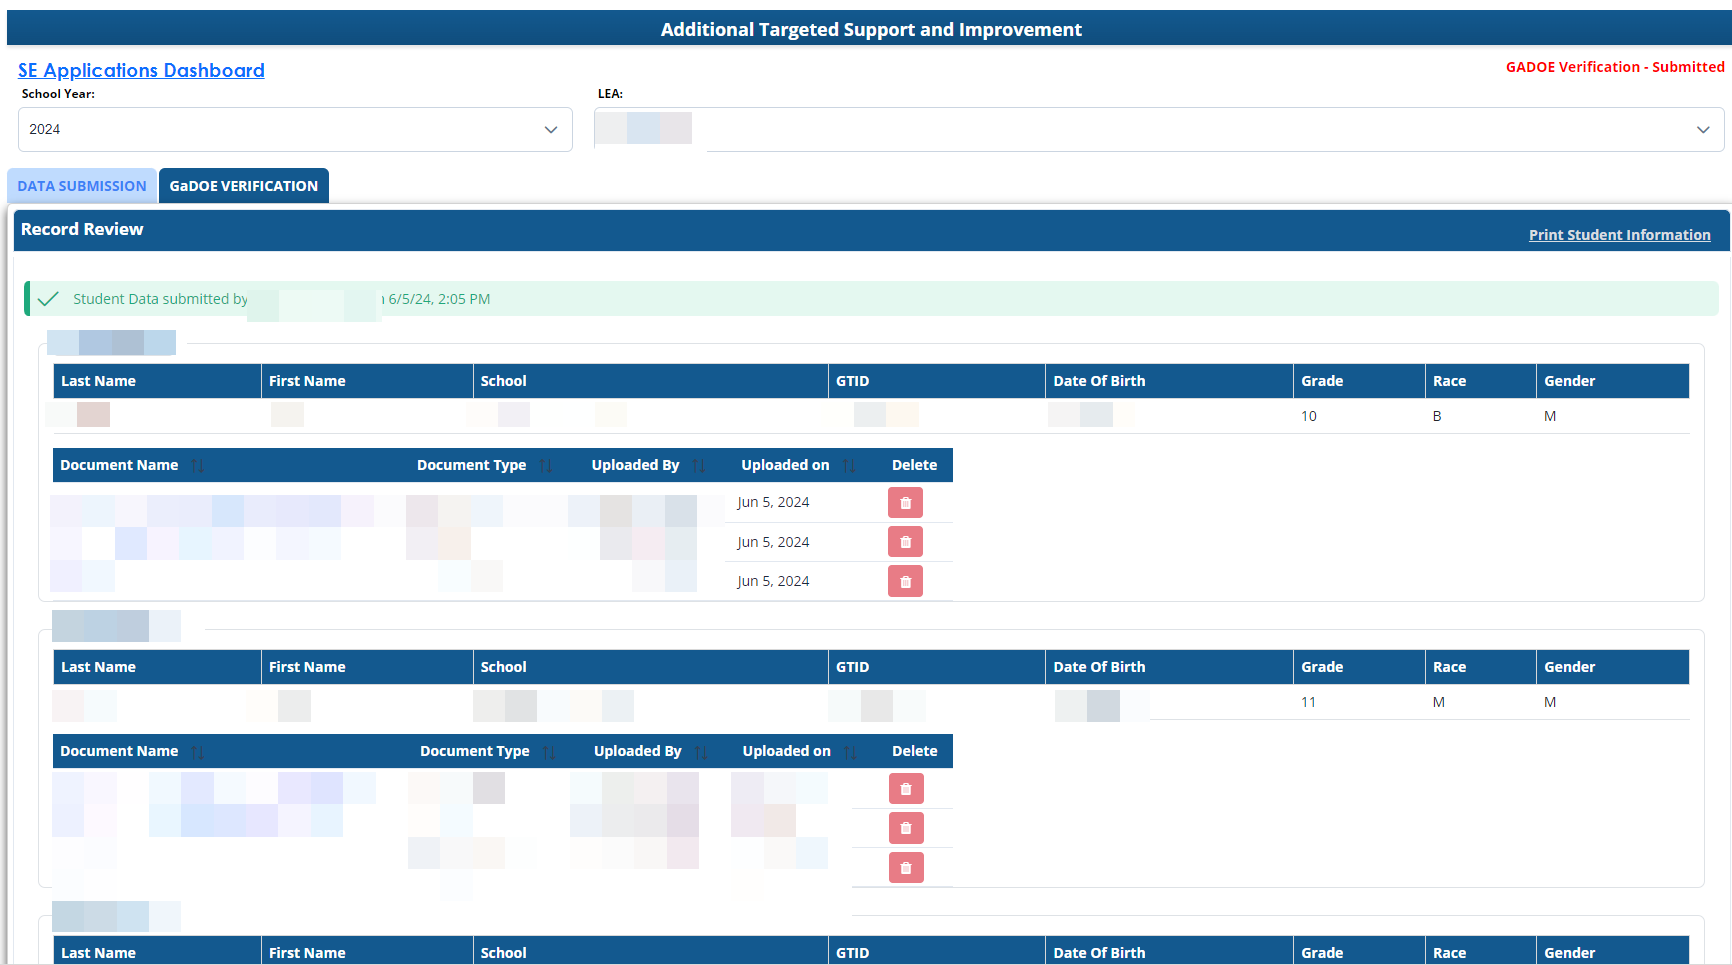Sort second table by Document Type

[x=549, y=752]
